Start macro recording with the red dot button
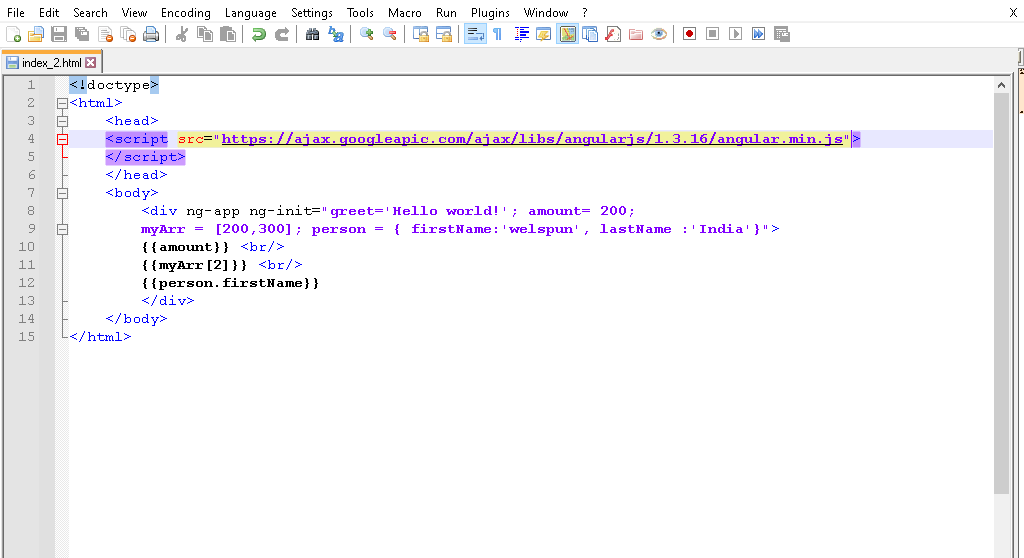The height and width of the screenshot is (558, 1024). (689, 34)
